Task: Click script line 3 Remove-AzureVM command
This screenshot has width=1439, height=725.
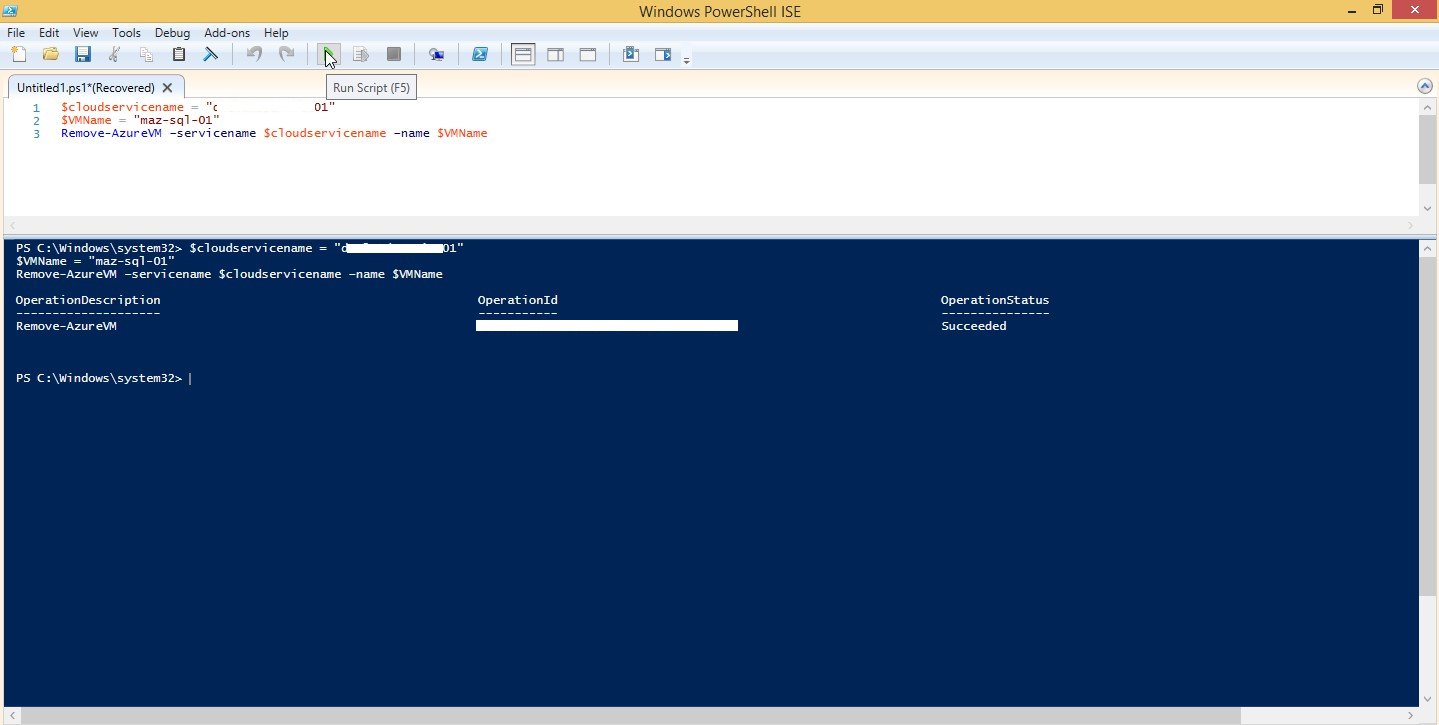Action: (274, 133)
